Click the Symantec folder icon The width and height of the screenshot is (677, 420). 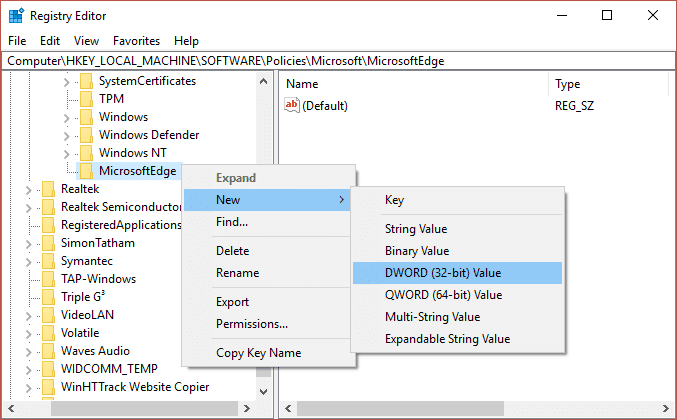tap(48, 261)
